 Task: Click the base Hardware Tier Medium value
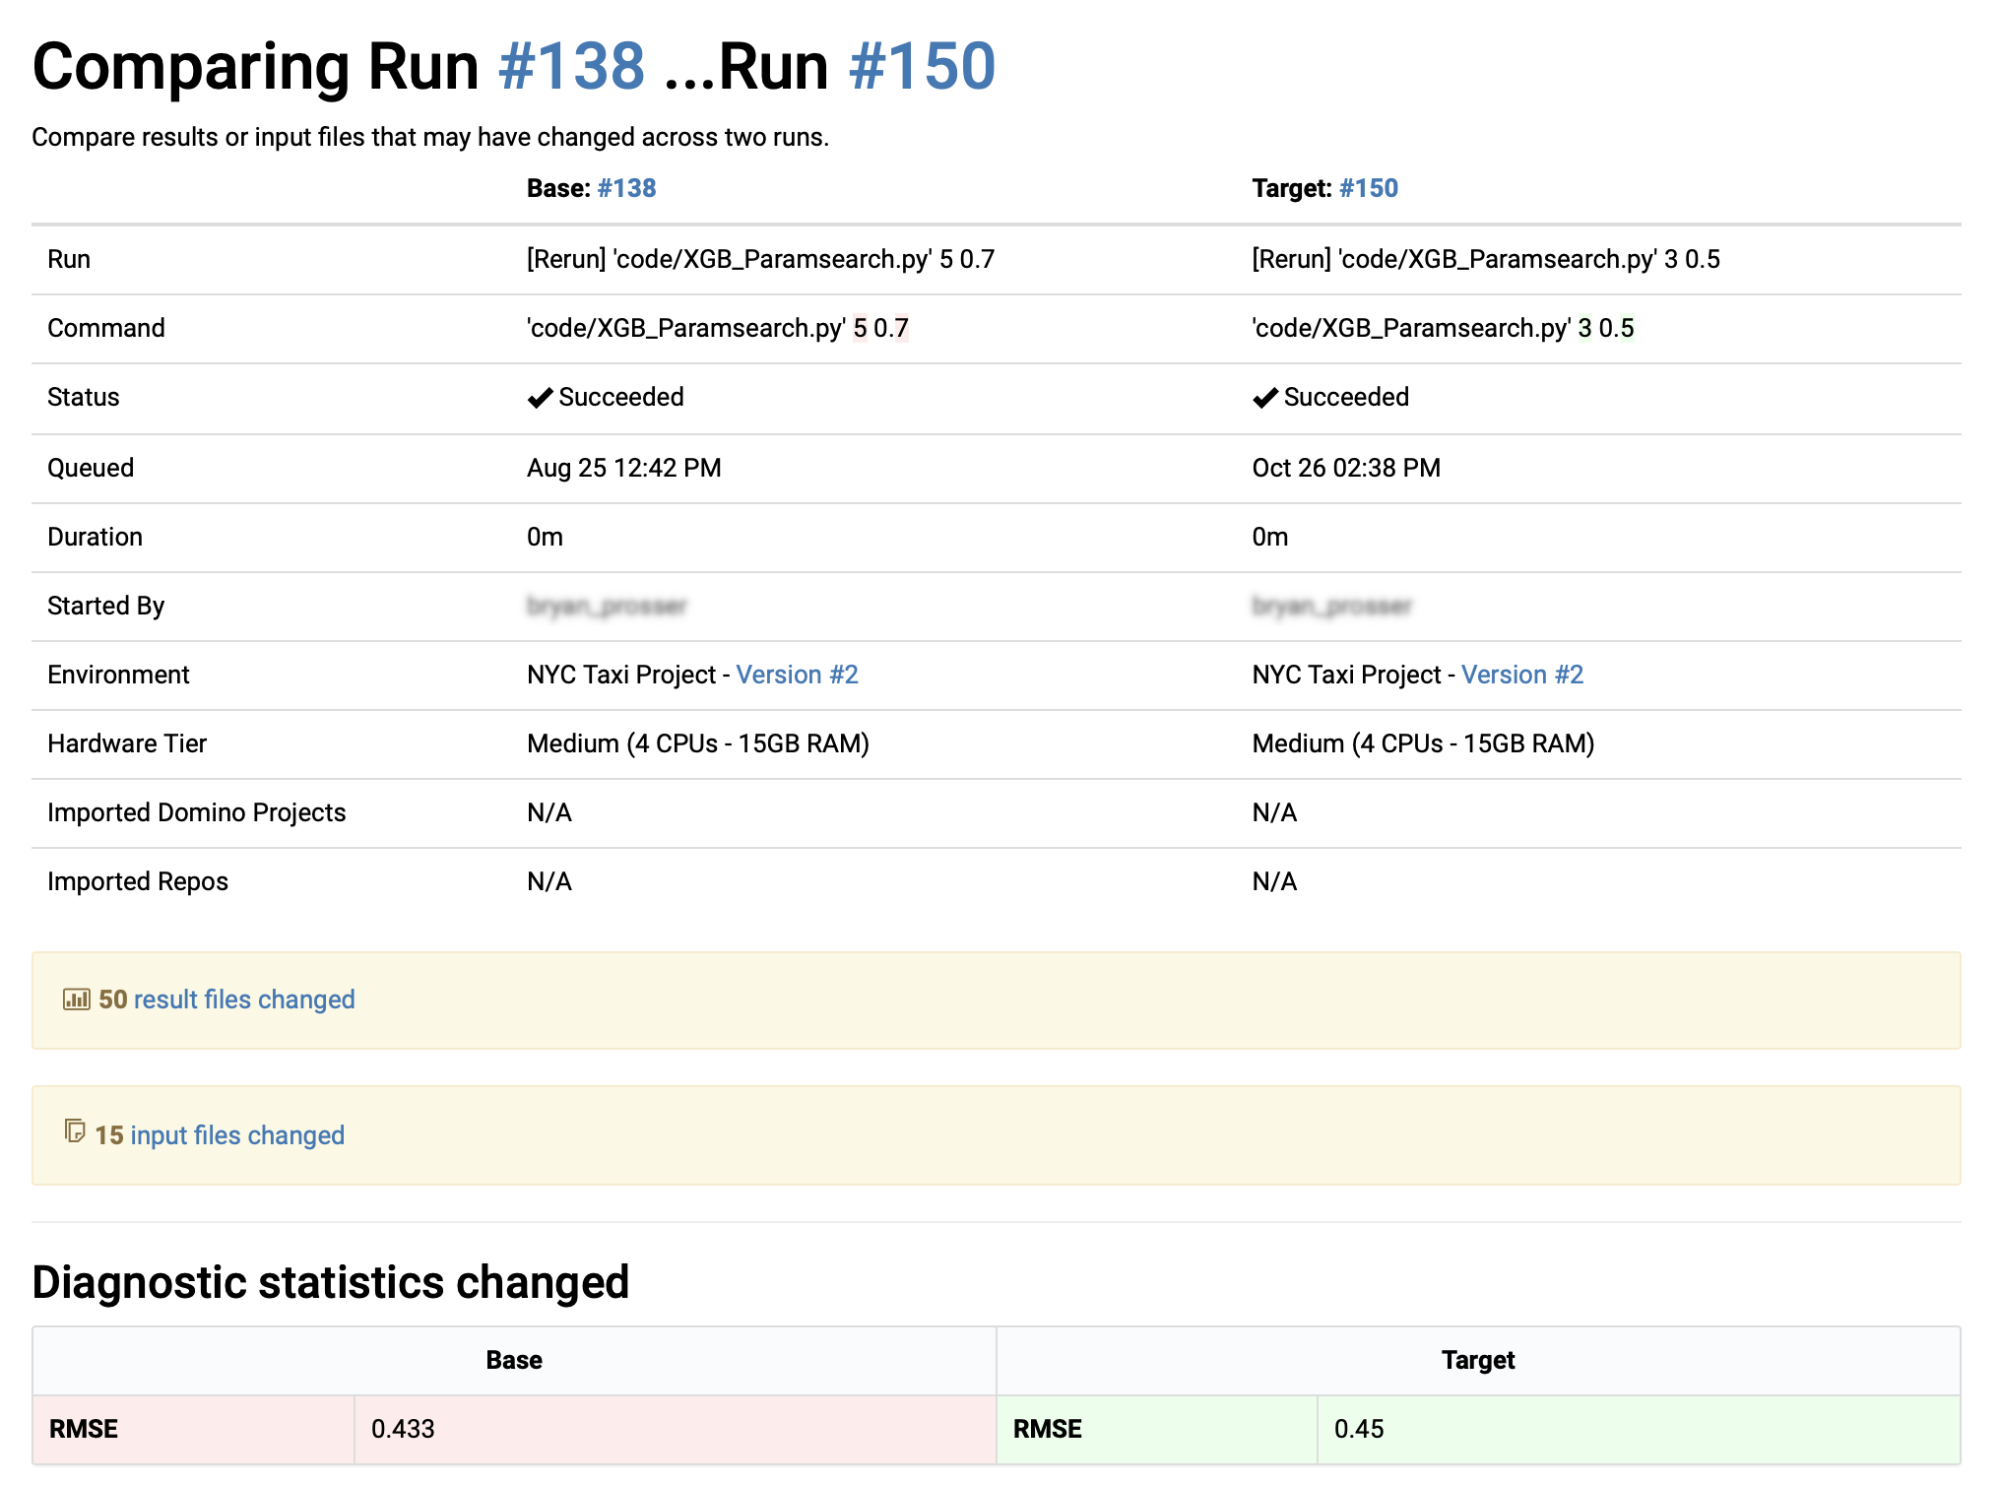(698, 744)
